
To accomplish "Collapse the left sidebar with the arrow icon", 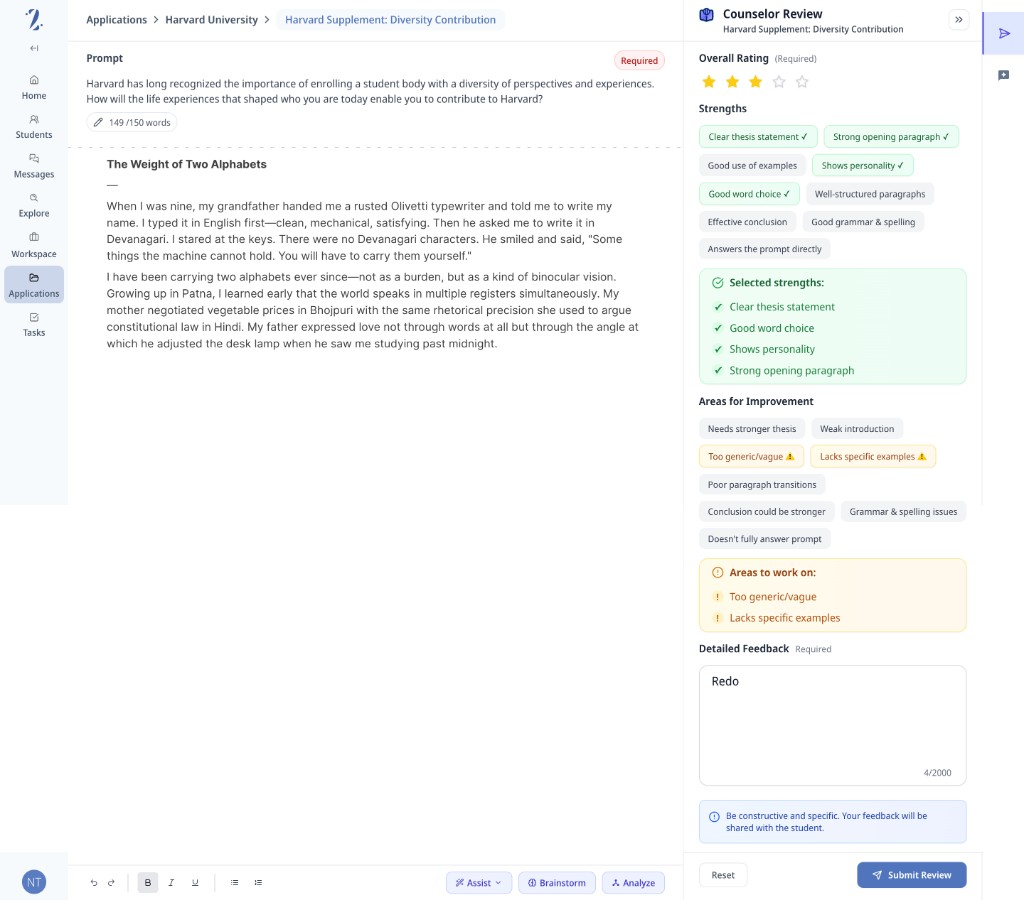I will (34, 48).
